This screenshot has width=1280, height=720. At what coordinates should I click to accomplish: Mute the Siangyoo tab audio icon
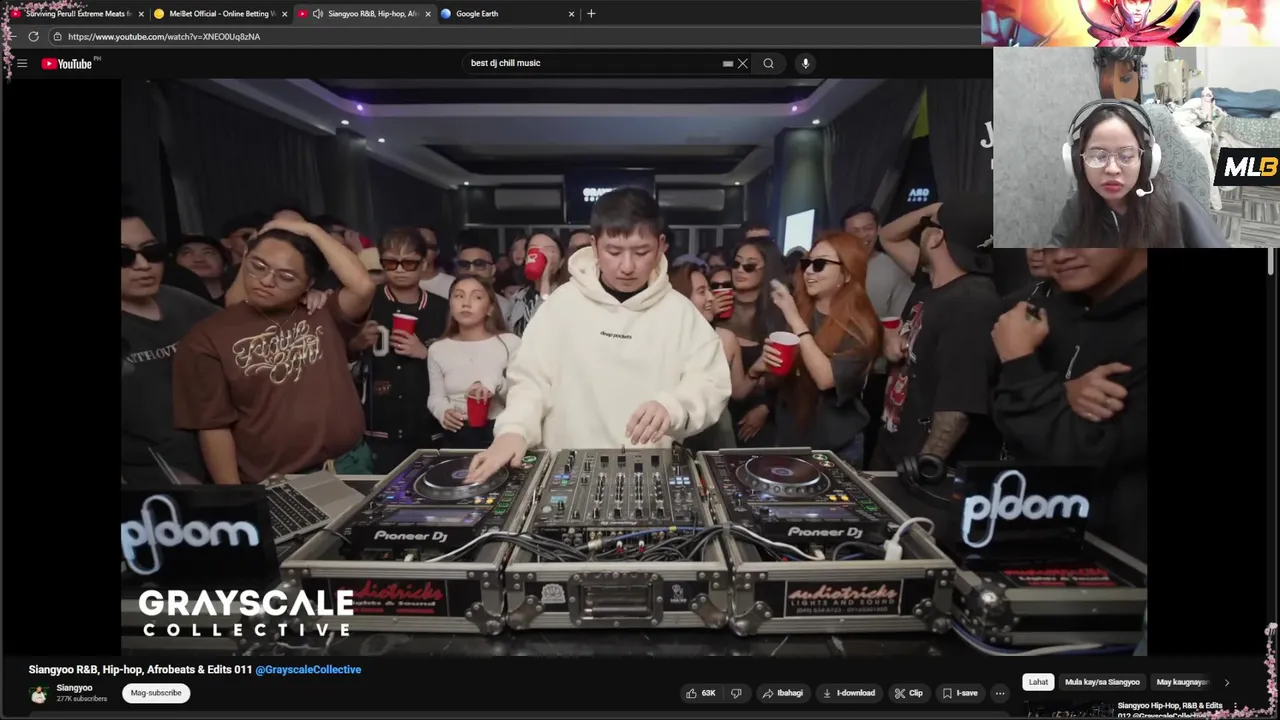317,14
